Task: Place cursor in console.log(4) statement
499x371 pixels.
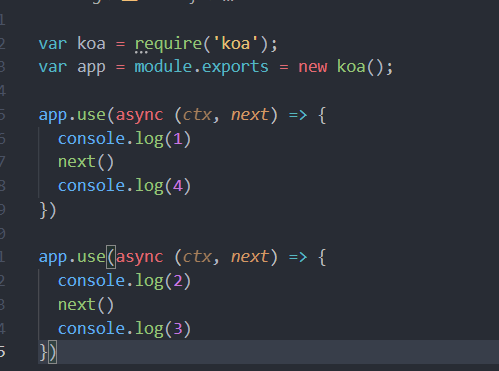Action: point(125,186)
